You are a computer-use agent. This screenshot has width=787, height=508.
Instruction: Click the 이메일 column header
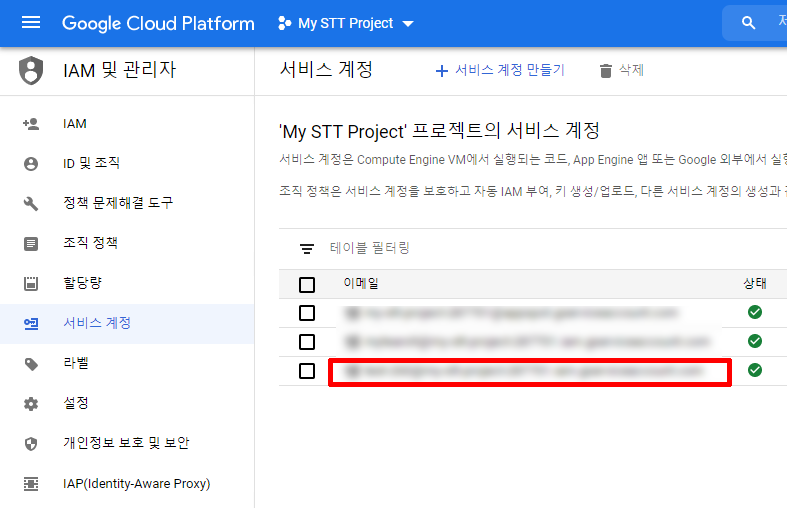(x=361, y=283)
